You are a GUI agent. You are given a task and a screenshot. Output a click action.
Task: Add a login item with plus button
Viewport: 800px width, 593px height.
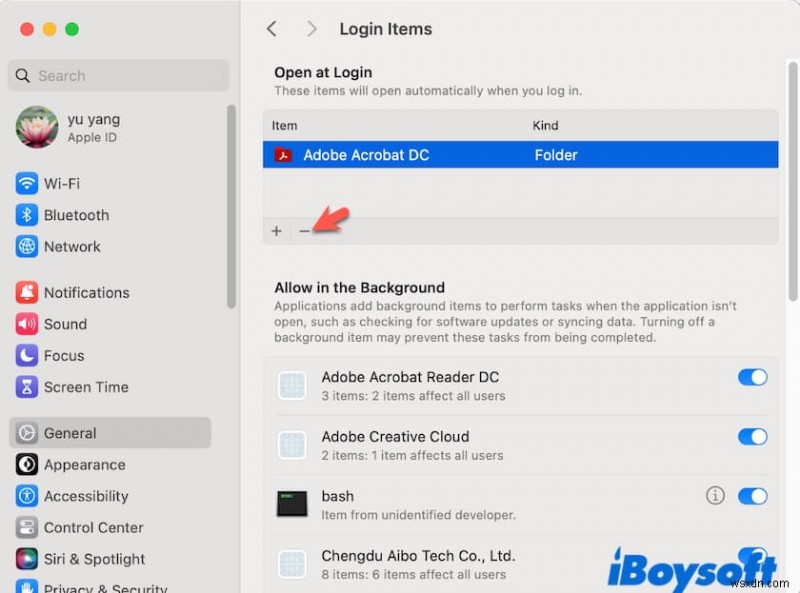[x=277, y=231]
